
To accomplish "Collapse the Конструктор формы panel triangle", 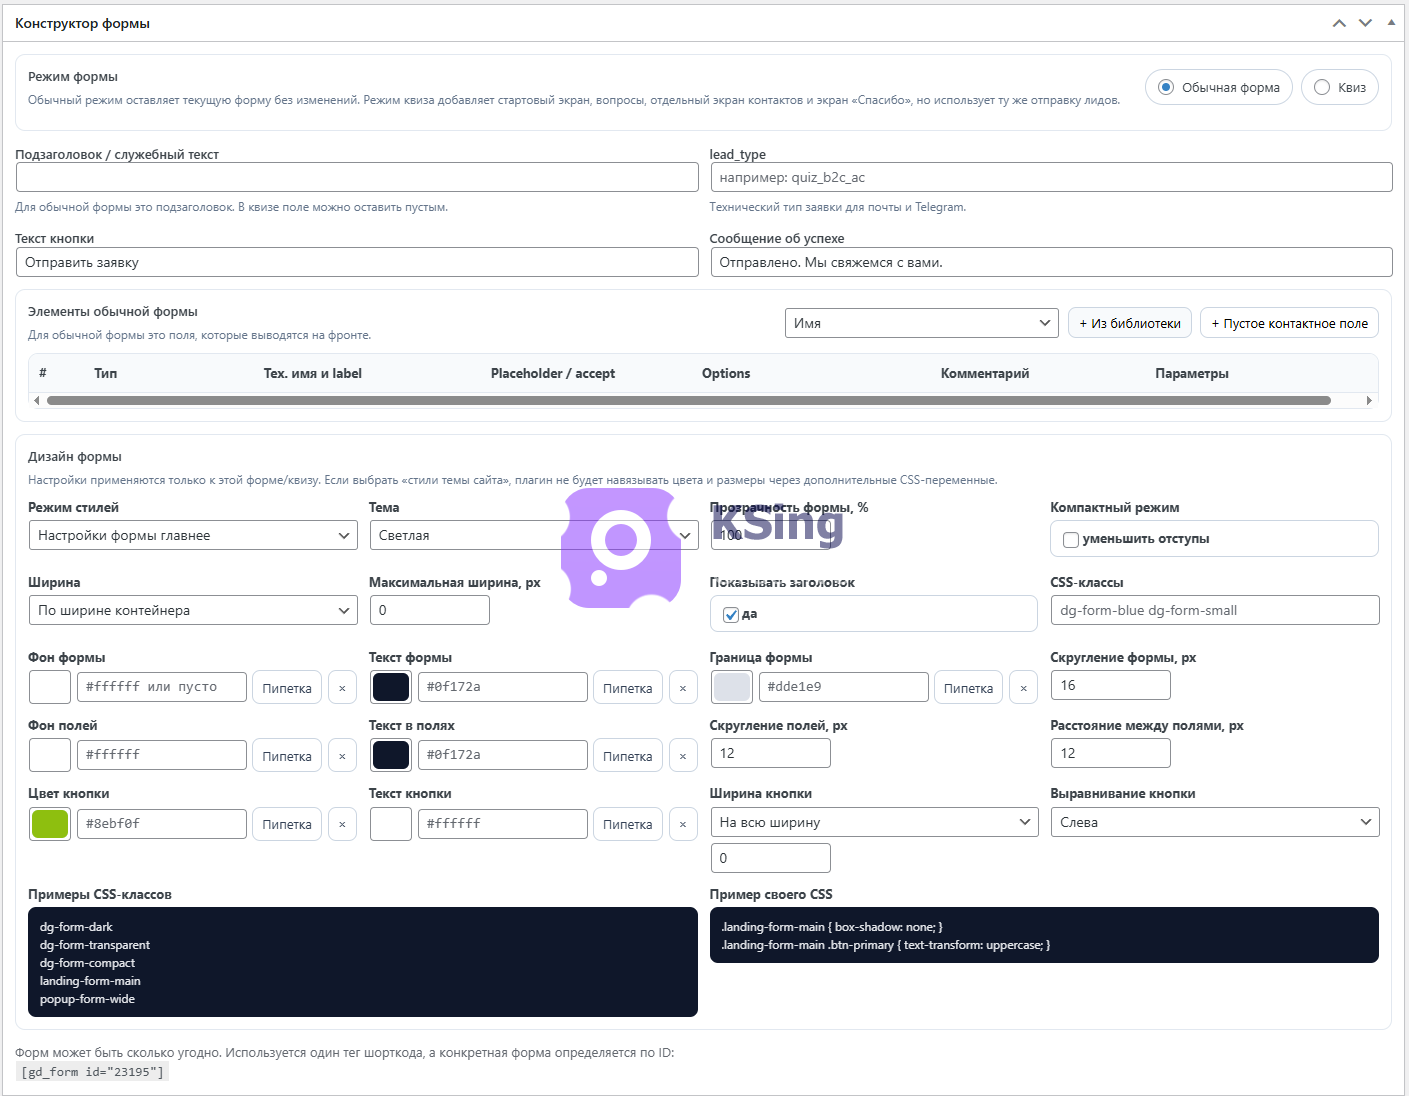I will pos(1391,22).
